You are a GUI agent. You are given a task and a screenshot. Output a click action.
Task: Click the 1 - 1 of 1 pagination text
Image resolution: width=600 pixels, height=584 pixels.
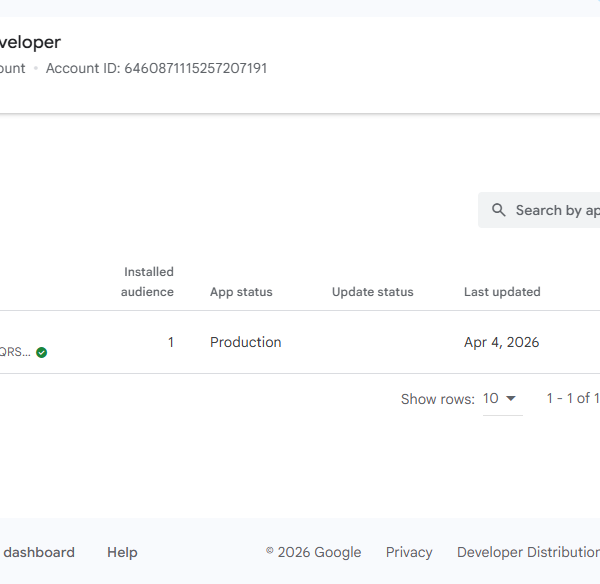pyautogui.click(x=572, y=398)
